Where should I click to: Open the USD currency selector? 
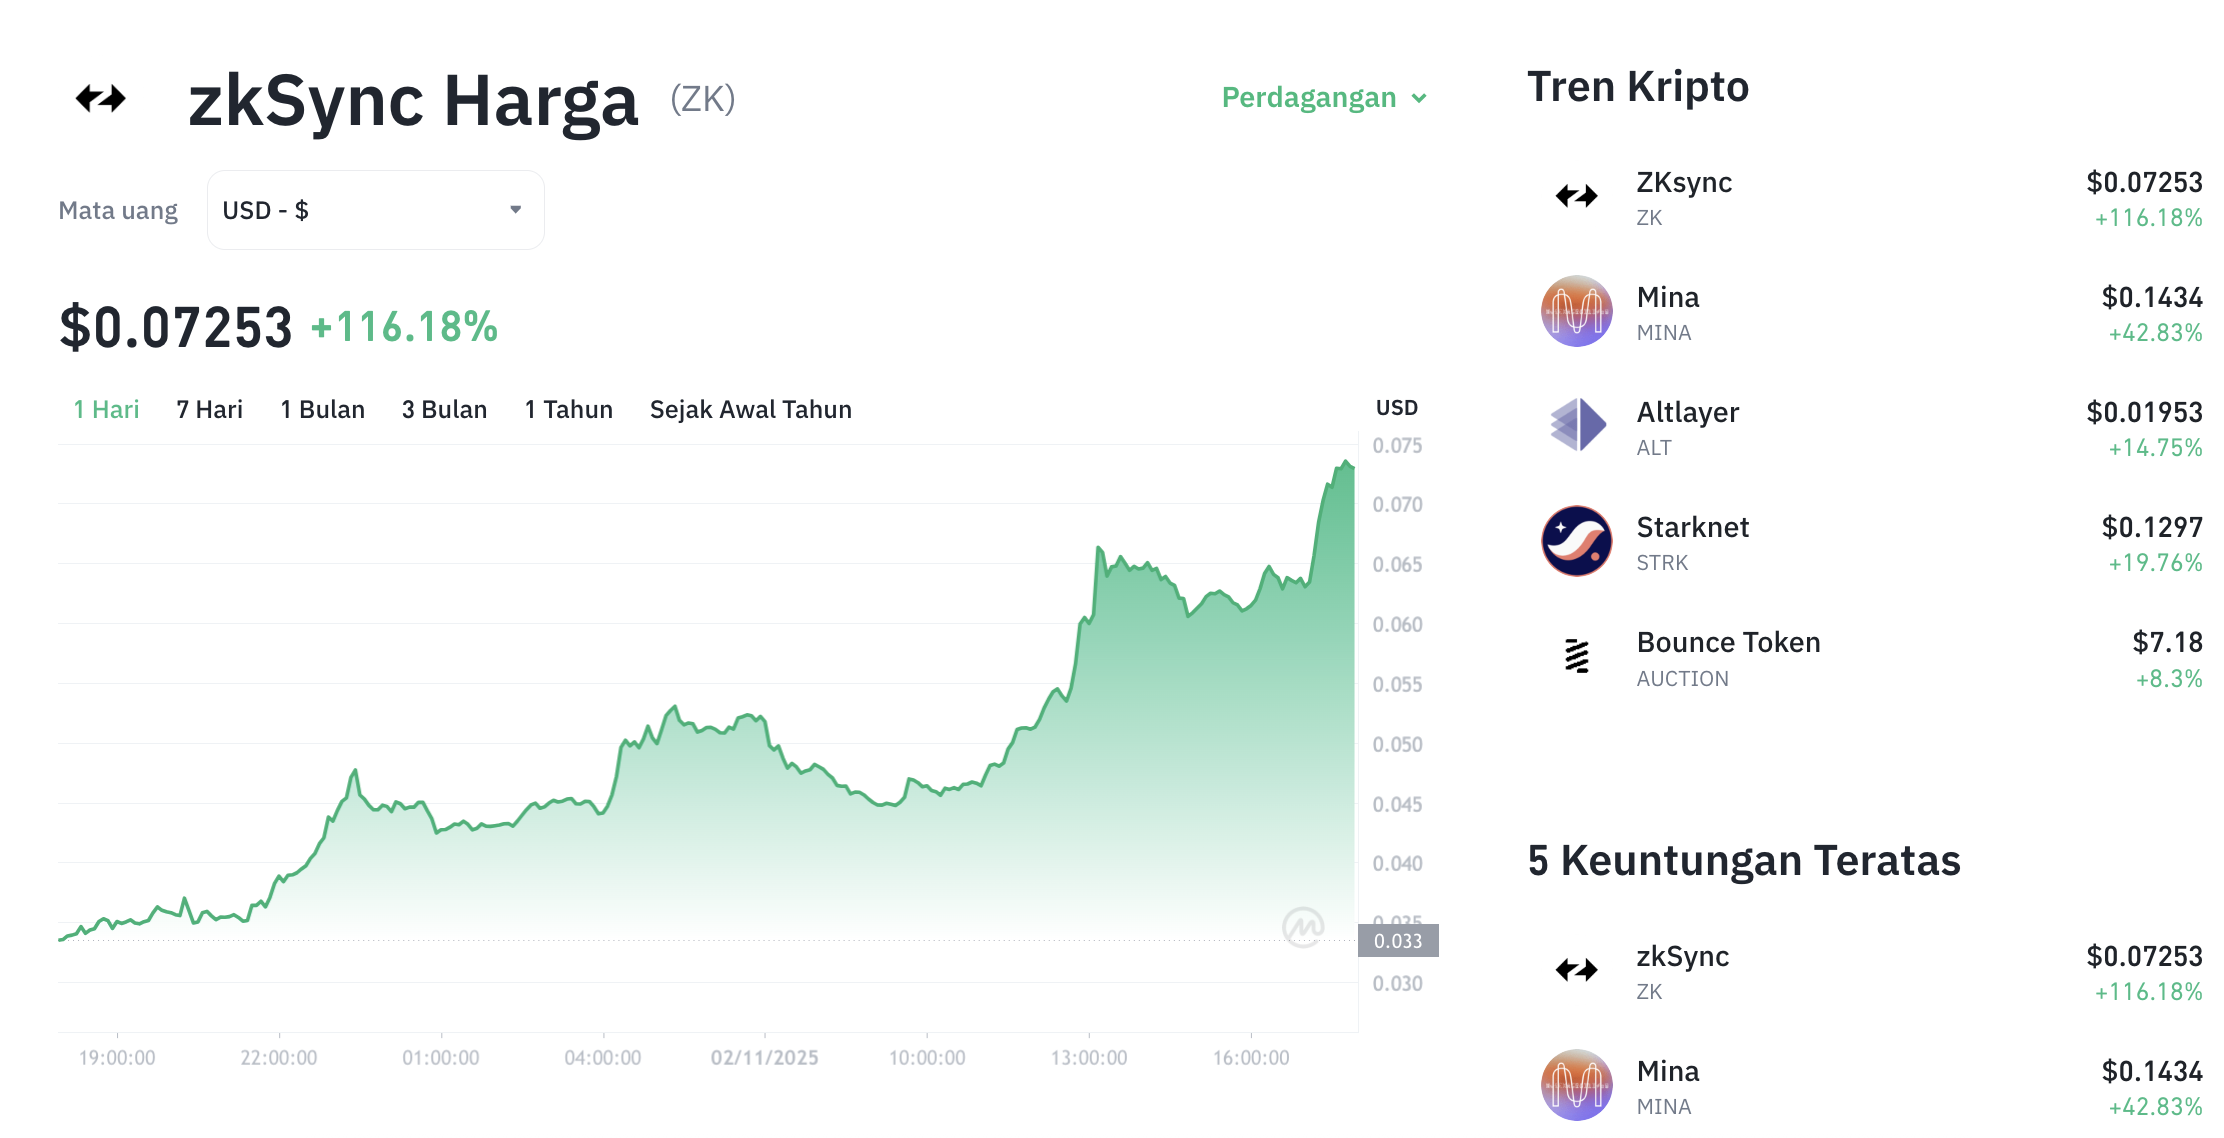375,209
